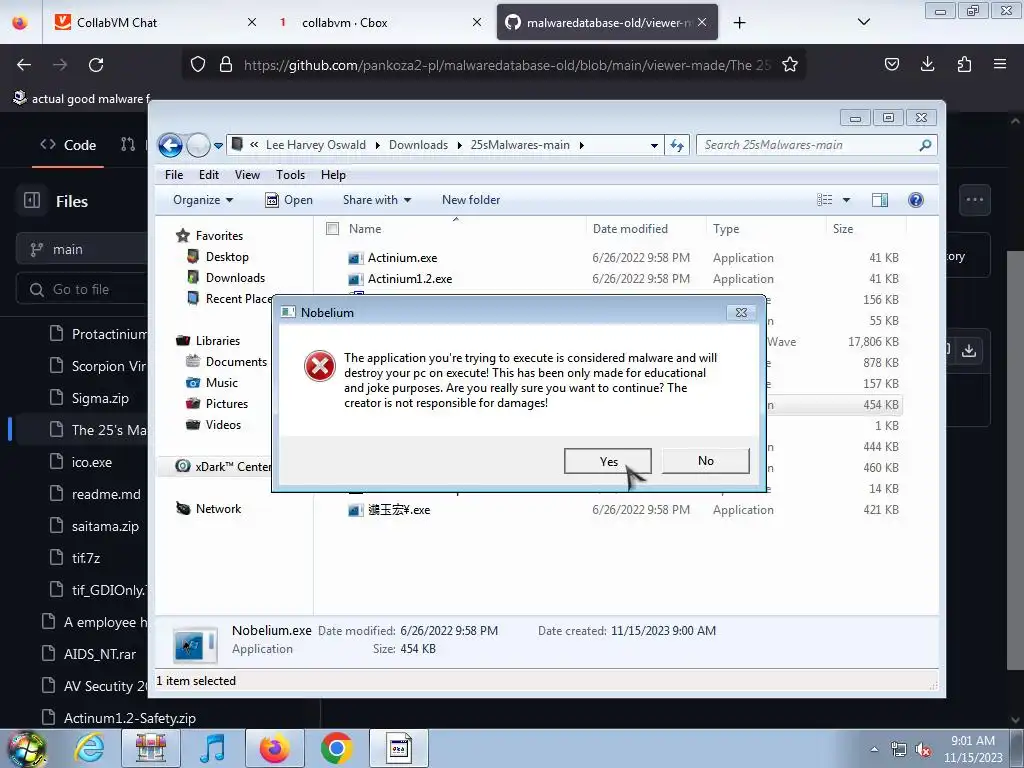Open Windows Start menu
This screenshot has height=768, width=1024.
point(27,748)
